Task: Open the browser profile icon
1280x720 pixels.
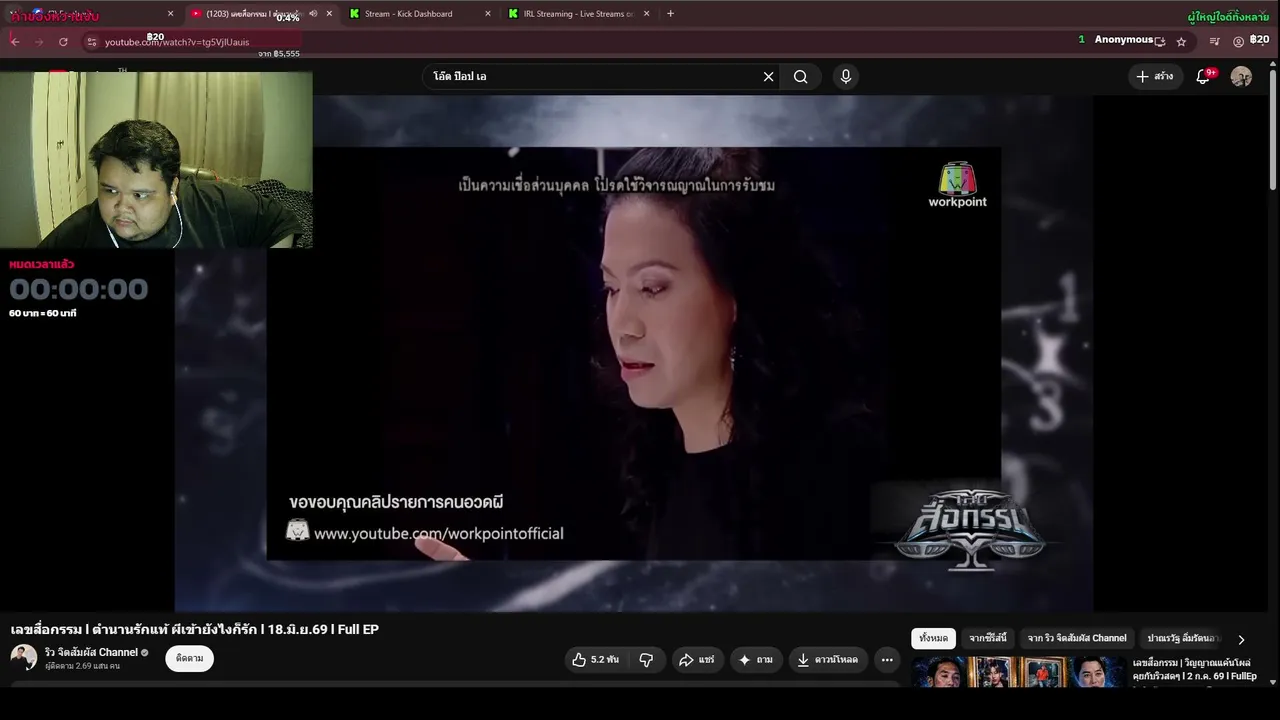Action: click(1239, 42)
